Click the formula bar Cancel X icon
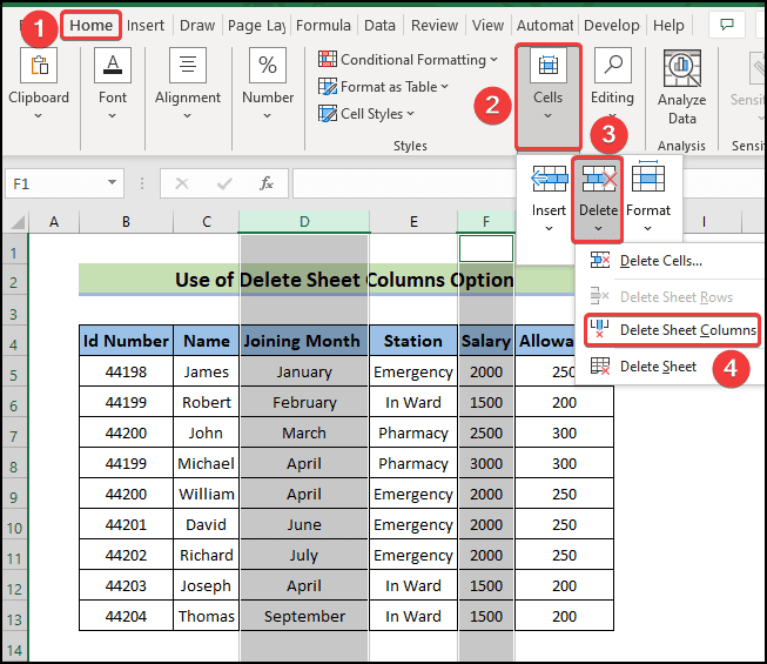This screenshot has width=767, height=664. pos(182,183)
